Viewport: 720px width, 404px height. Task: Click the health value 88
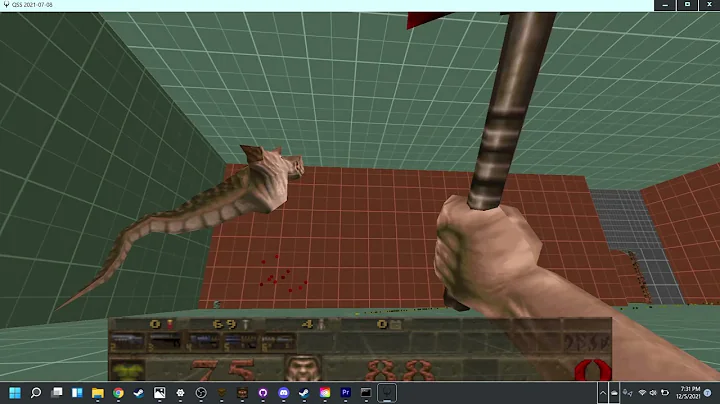(x=399, y=370)
